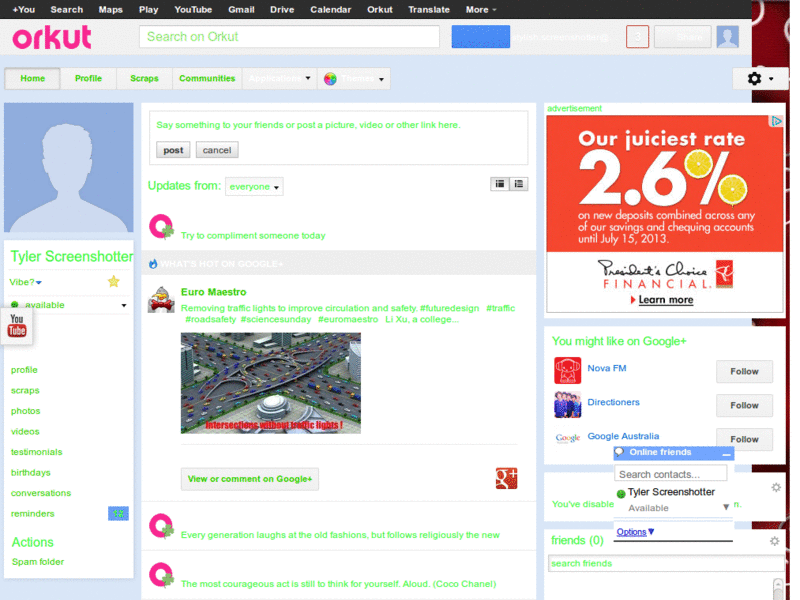The height and width of the screenshot is (600, 800).
Task: Click the AdChoices icon on advertisement
Action: tap(777, 121)
